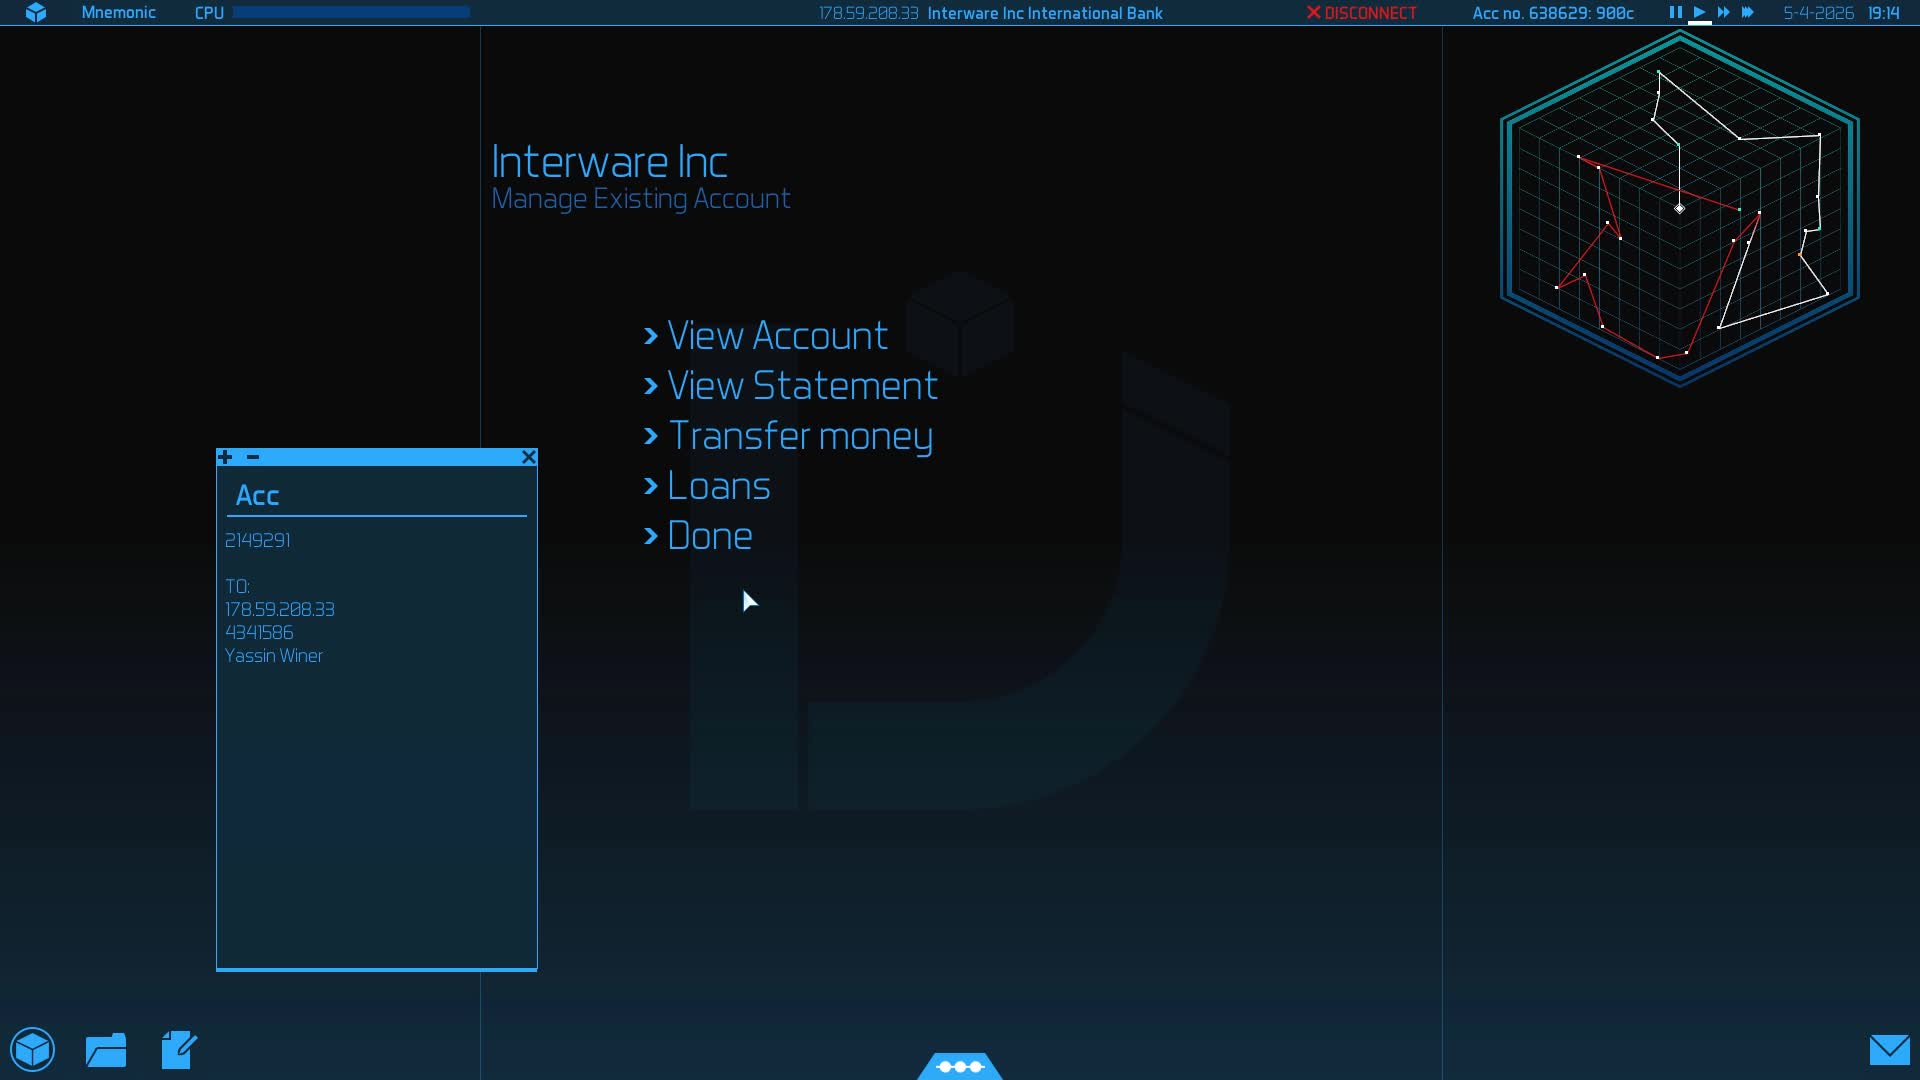The width and height of the screenshot is (1920, 1080).
Task: Close the Acc note window
Action: 529,457
